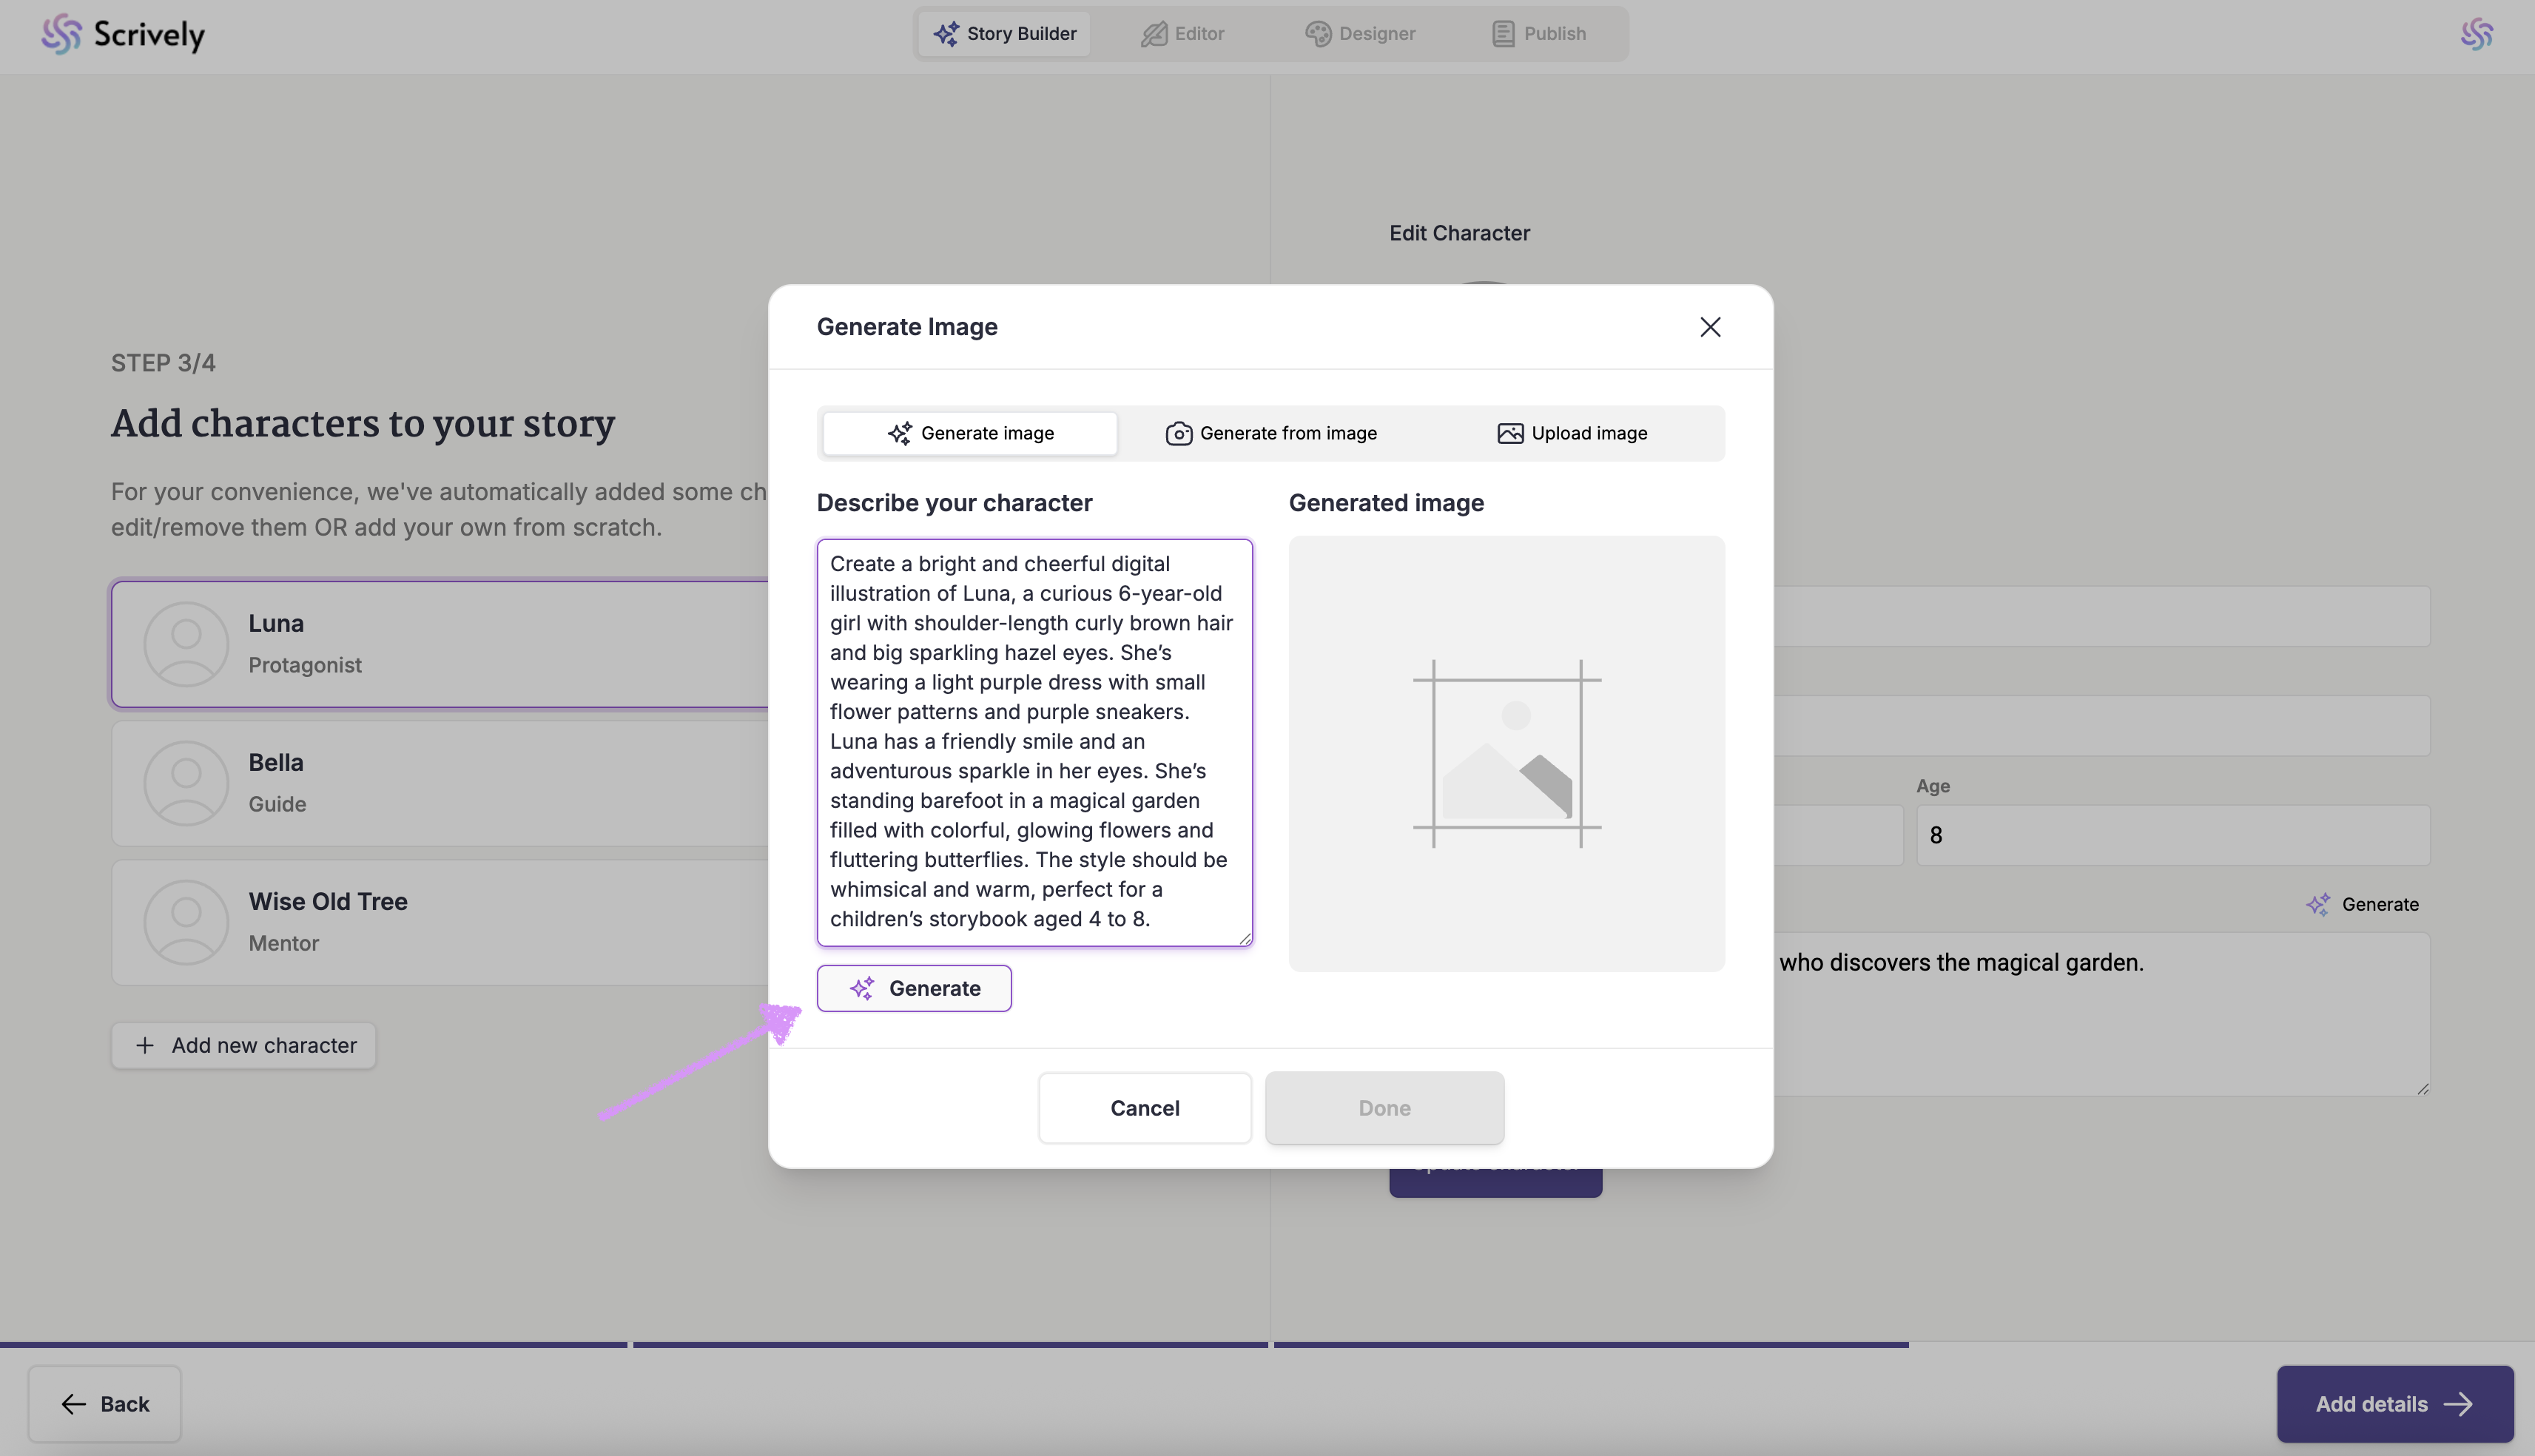Open the Publish tab
Viewport: 2535px width, 1456px height.
pyautogui.click(x=1539, y=34)
